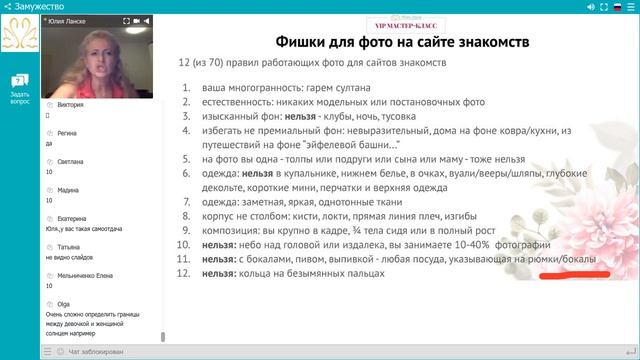The width and height of the screenshot is (640, 360).
Task: Click the chat scrollbar handle
Action: click(163, 337)
